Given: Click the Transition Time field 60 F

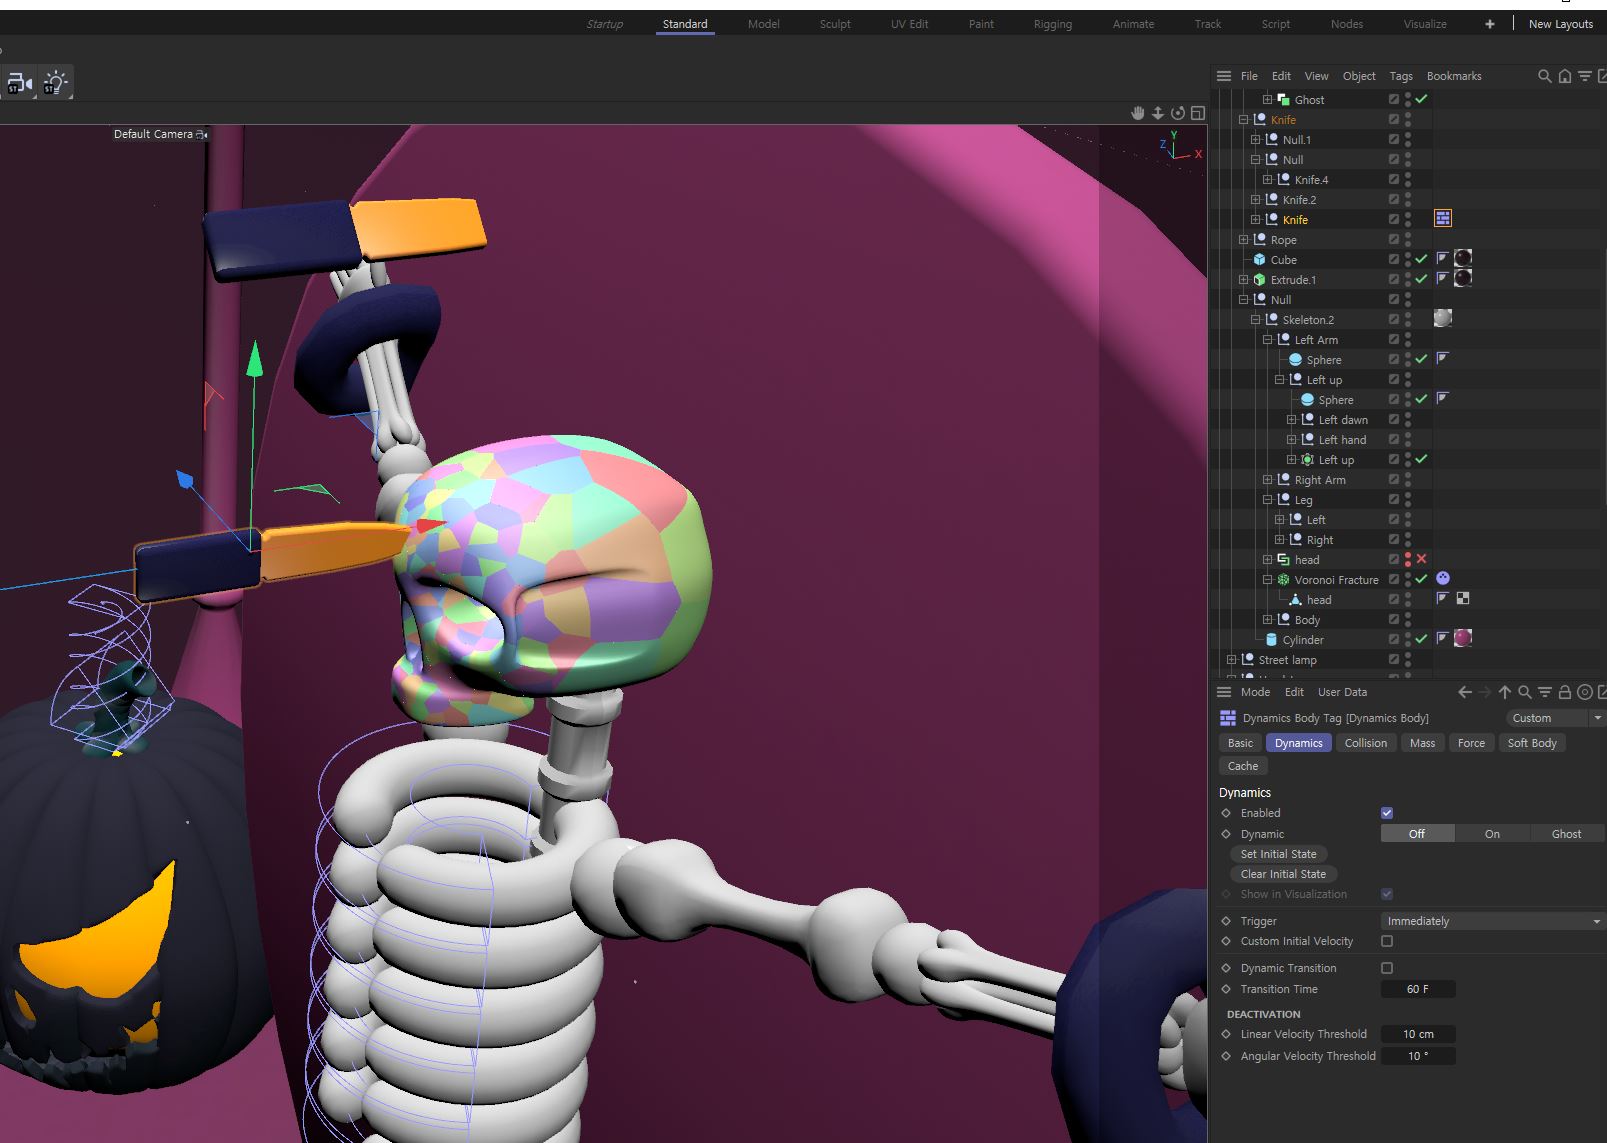Looking at the screenshot, I should [x=1417, y=989].
